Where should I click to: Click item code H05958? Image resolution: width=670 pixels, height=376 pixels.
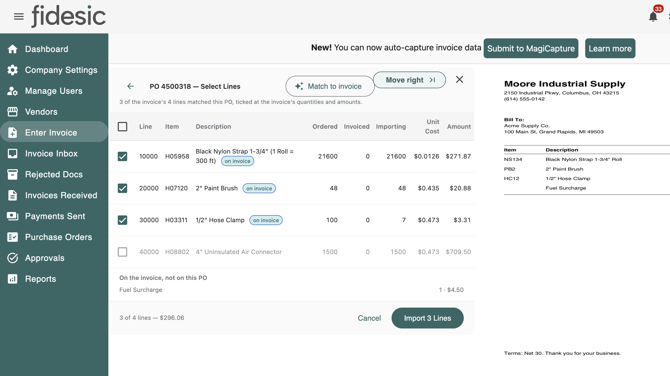tap(177, 156)
